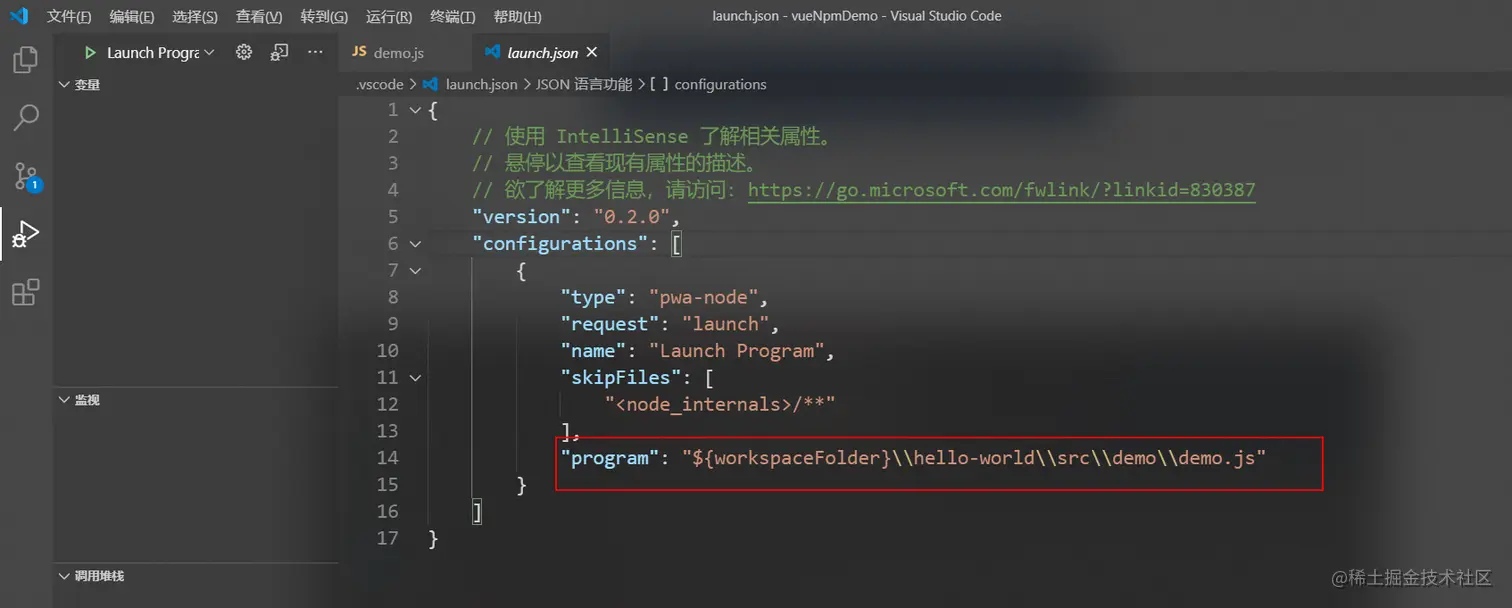Open the 转到(G) menu
Viewport: 1512px width, 608px height.
point(324,17)
